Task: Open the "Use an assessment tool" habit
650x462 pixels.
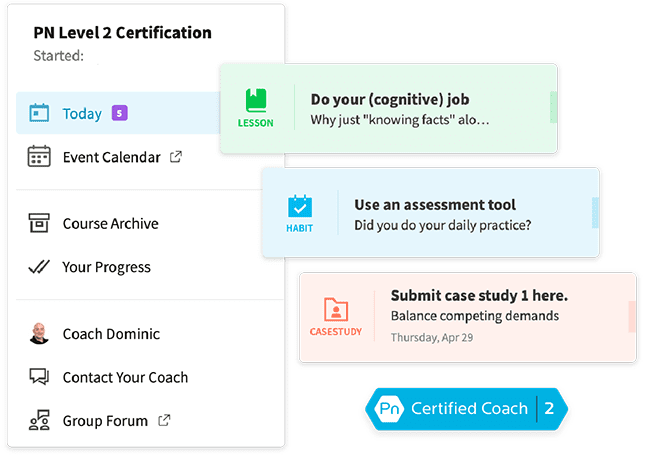Action: 435,205
